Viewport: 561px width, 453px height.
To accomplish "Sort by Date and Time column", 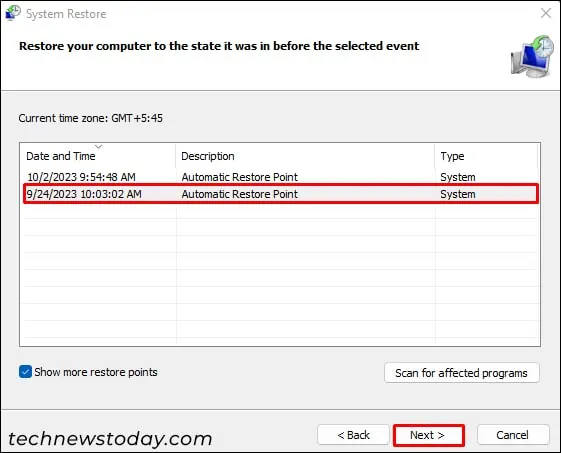I will click(97, 156).
